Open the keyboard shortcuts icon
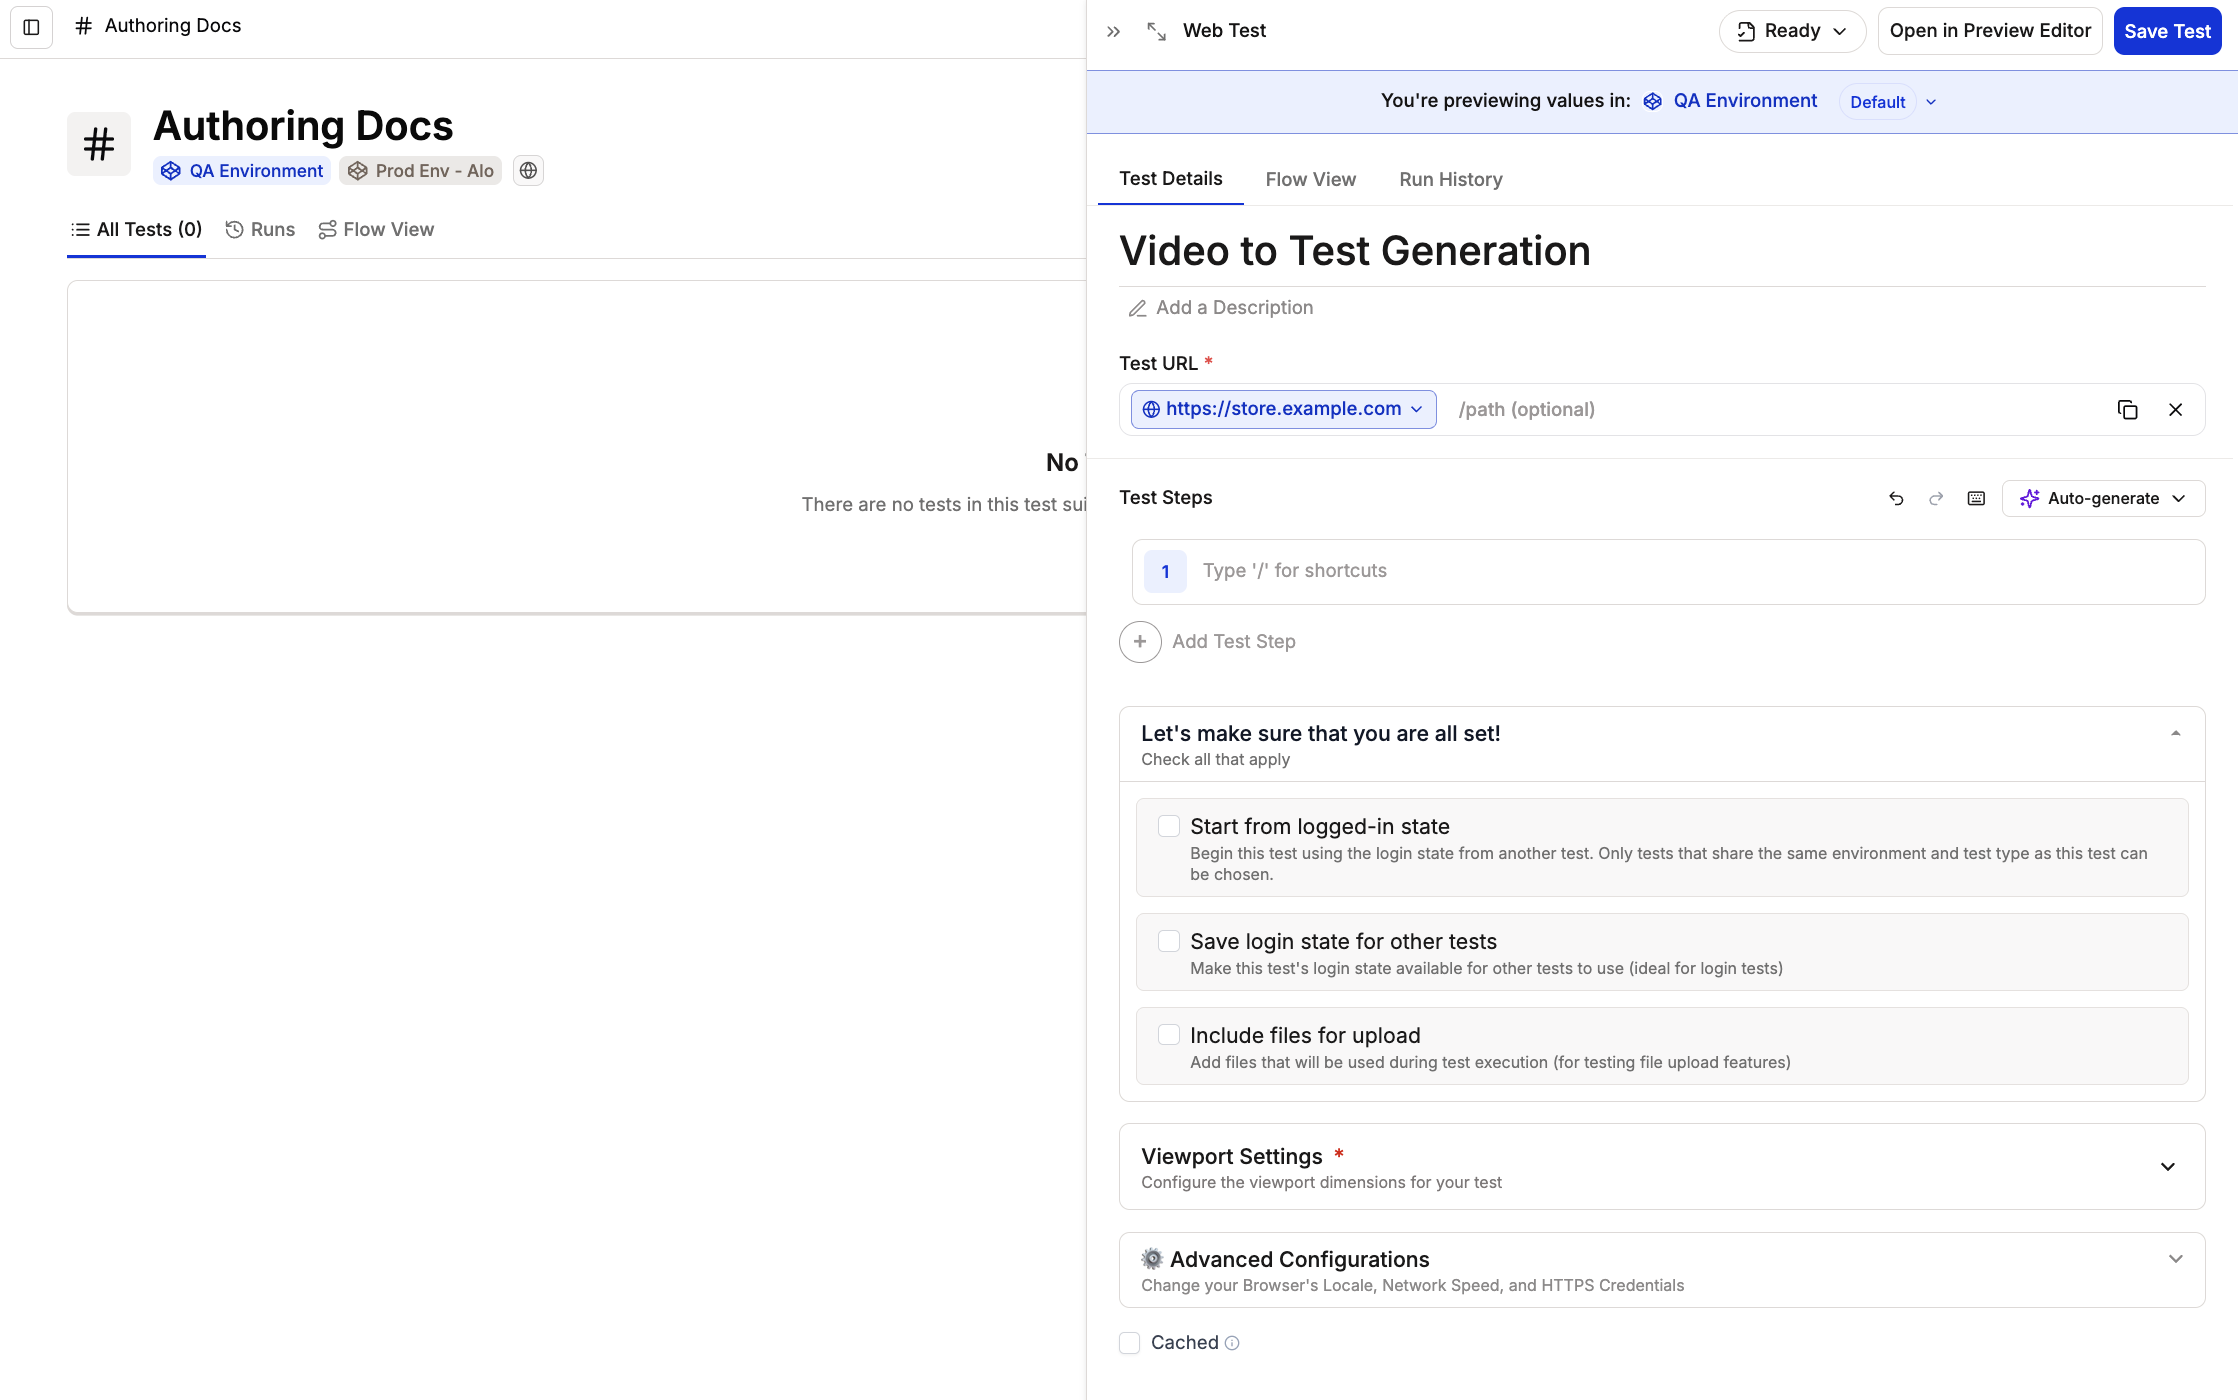Viewport: 2238px width, 1400px height. click(1976, 499)
